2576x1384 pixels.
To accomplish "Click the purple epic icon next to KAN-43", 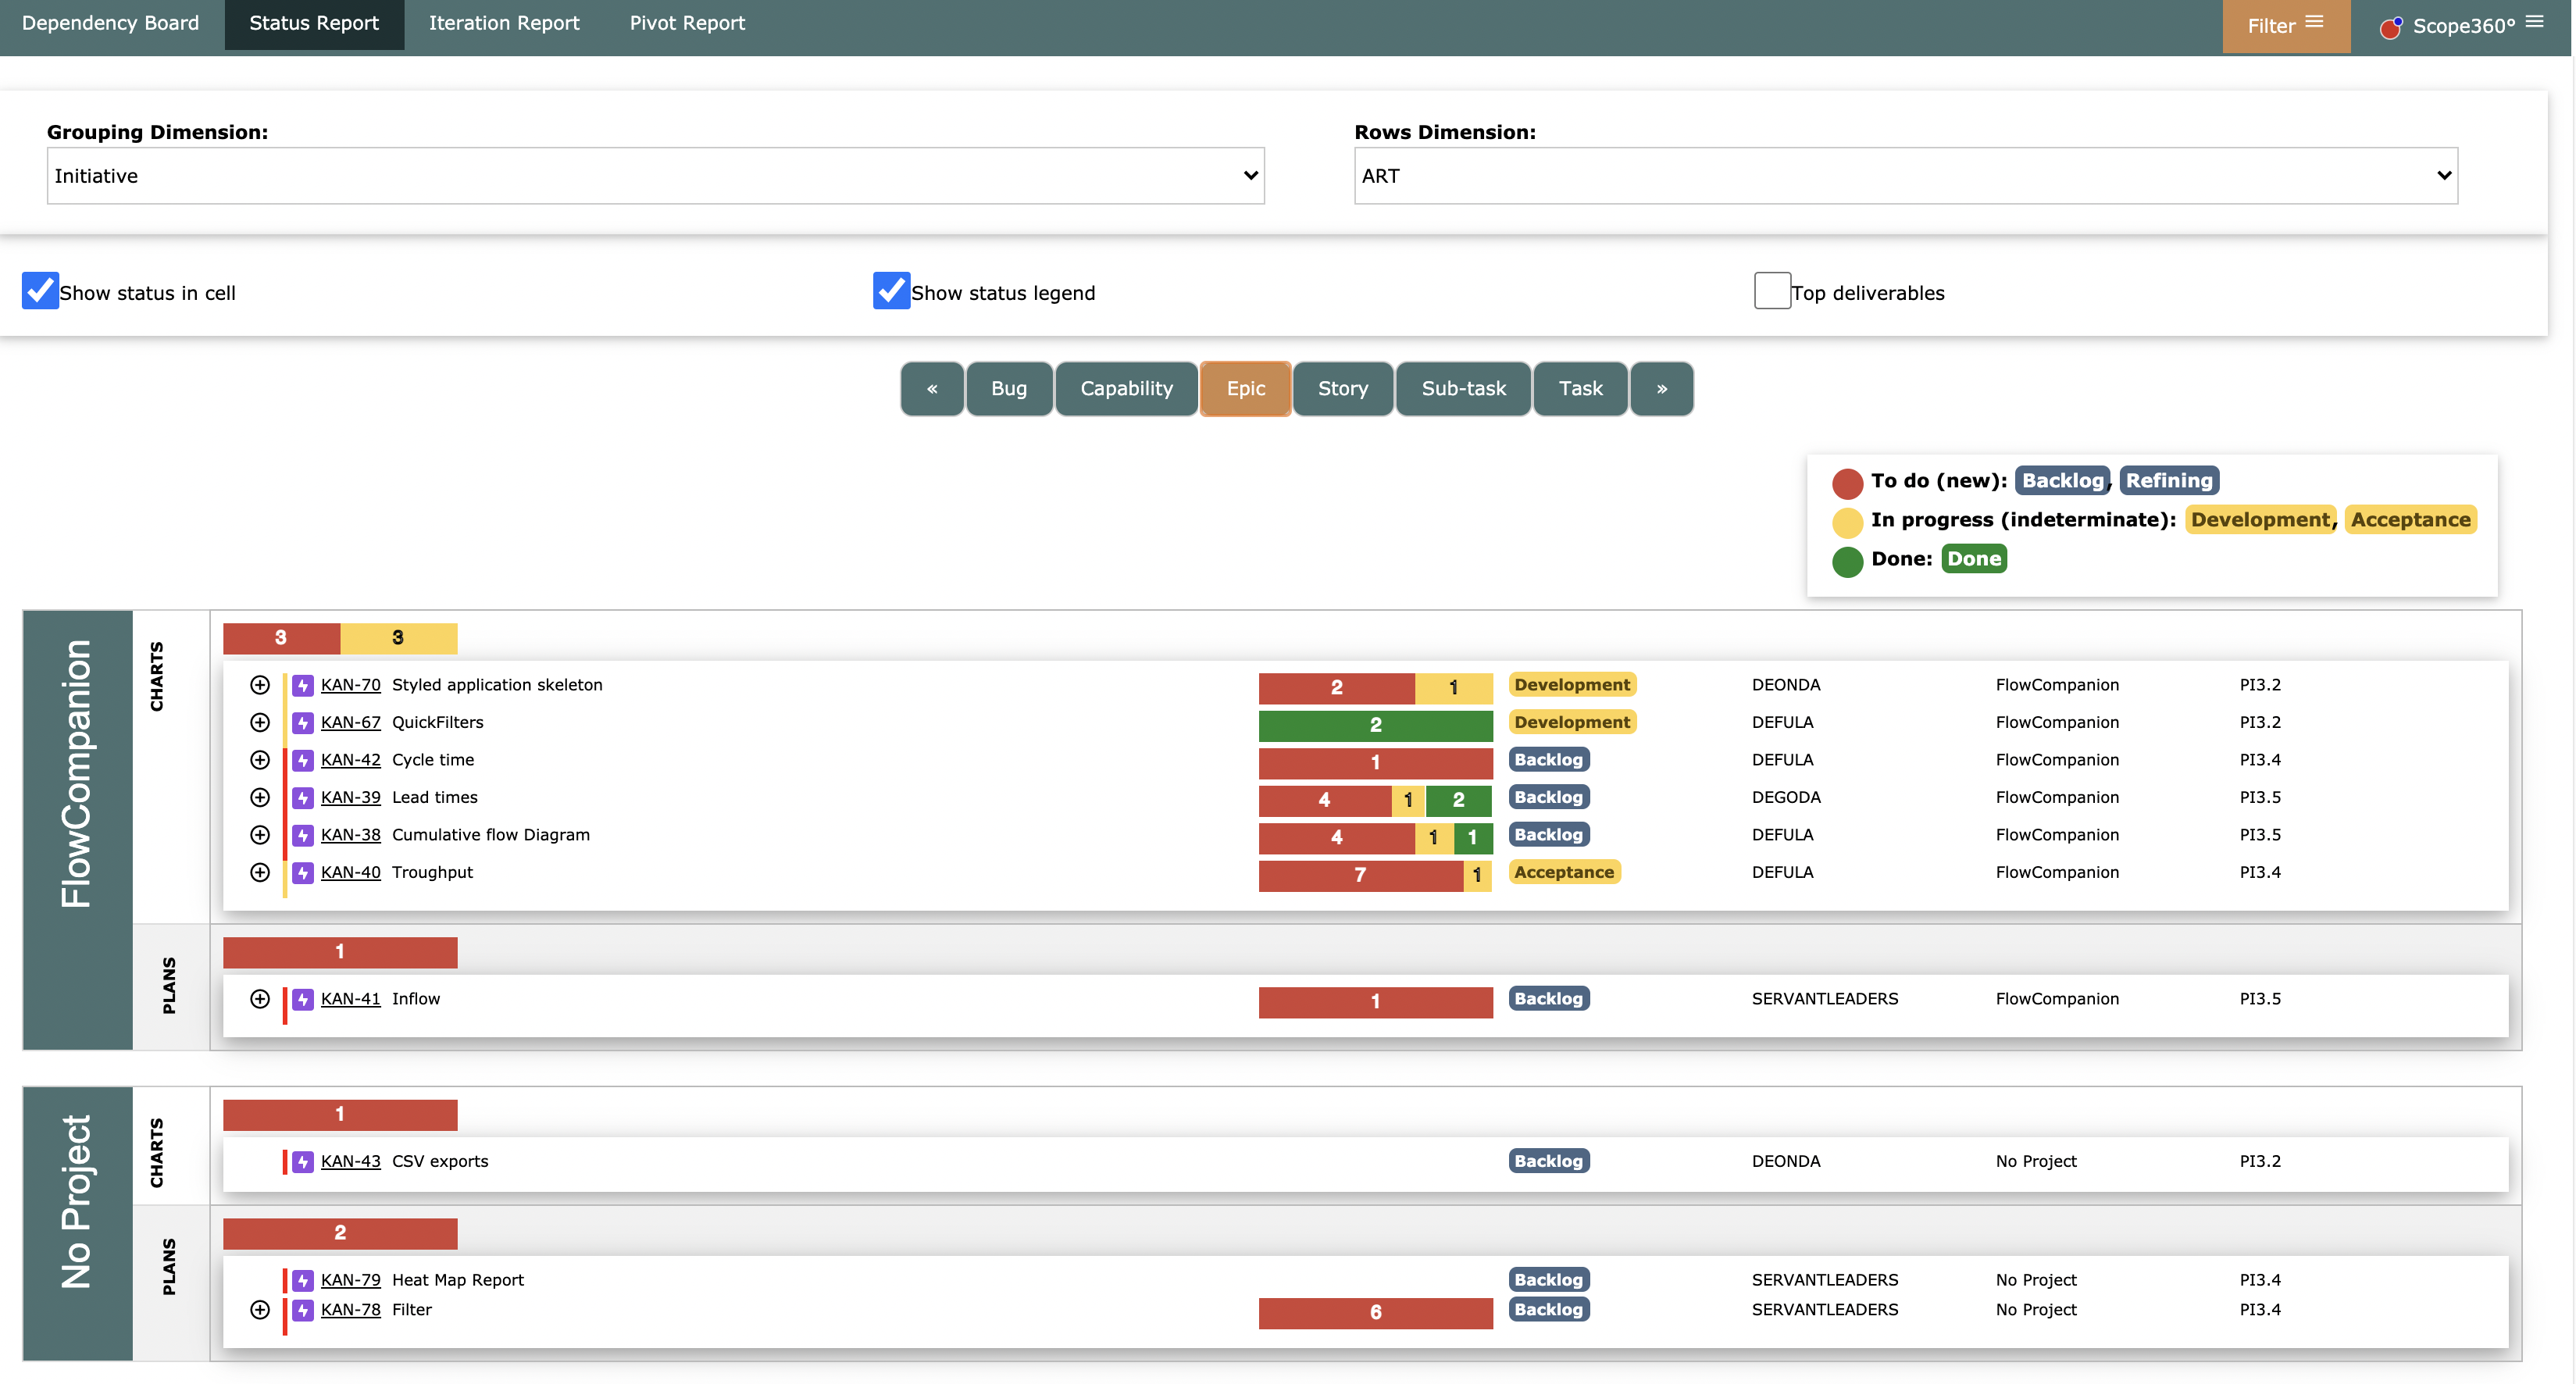I will point(303,1161).
